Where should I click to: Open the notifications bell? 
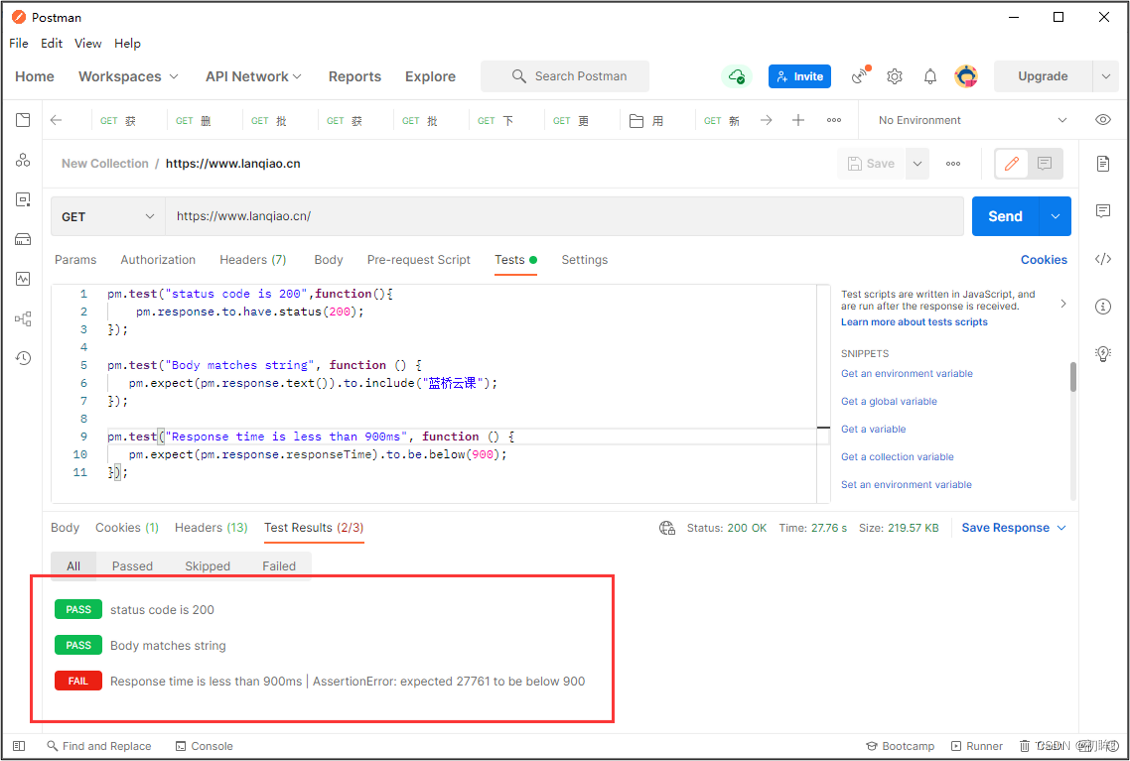[x=930, y=76]
